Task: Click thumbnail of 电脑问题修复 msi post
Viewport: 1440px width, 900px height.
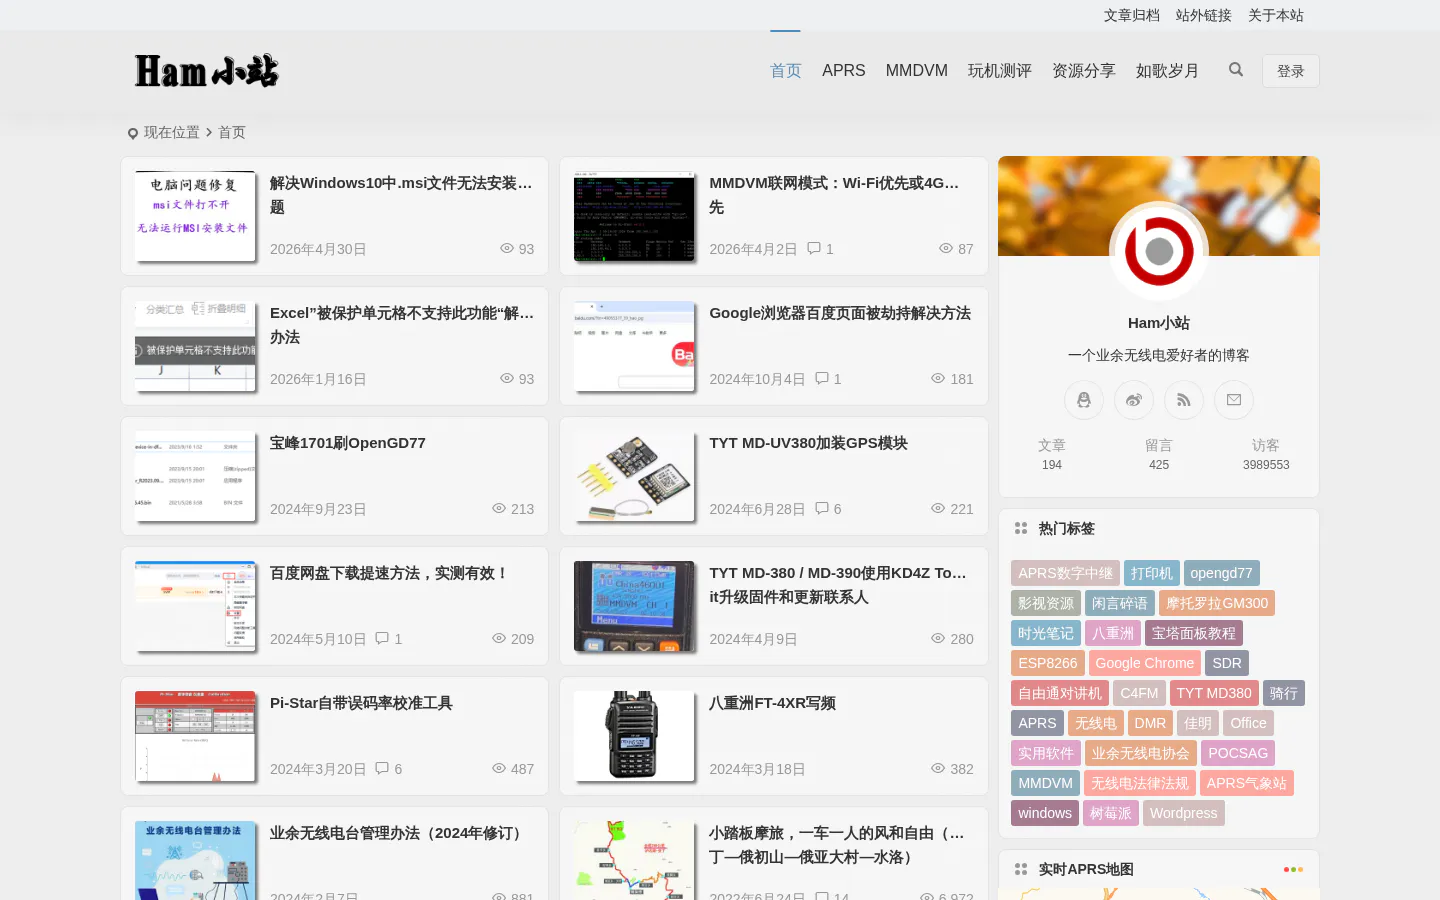Action: pos(195,216)
